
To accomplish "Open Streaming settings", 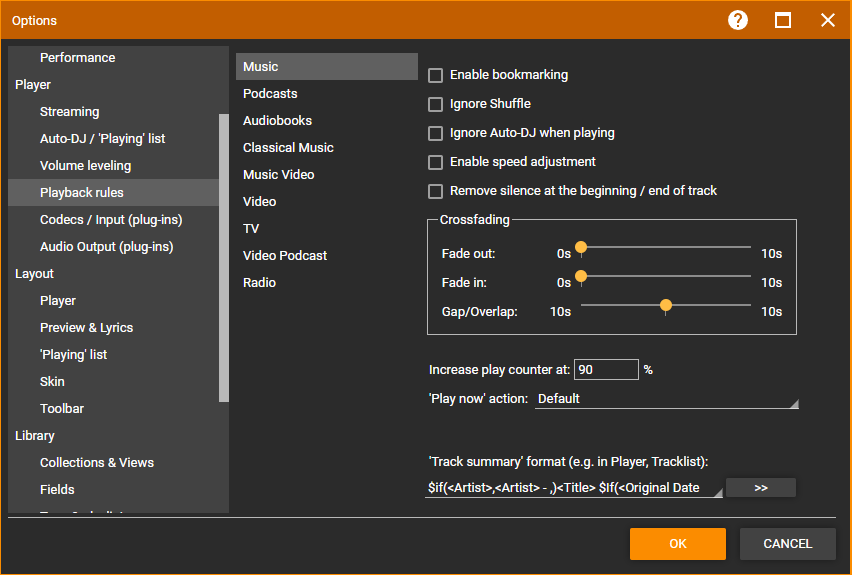I will tap(114, 111).
